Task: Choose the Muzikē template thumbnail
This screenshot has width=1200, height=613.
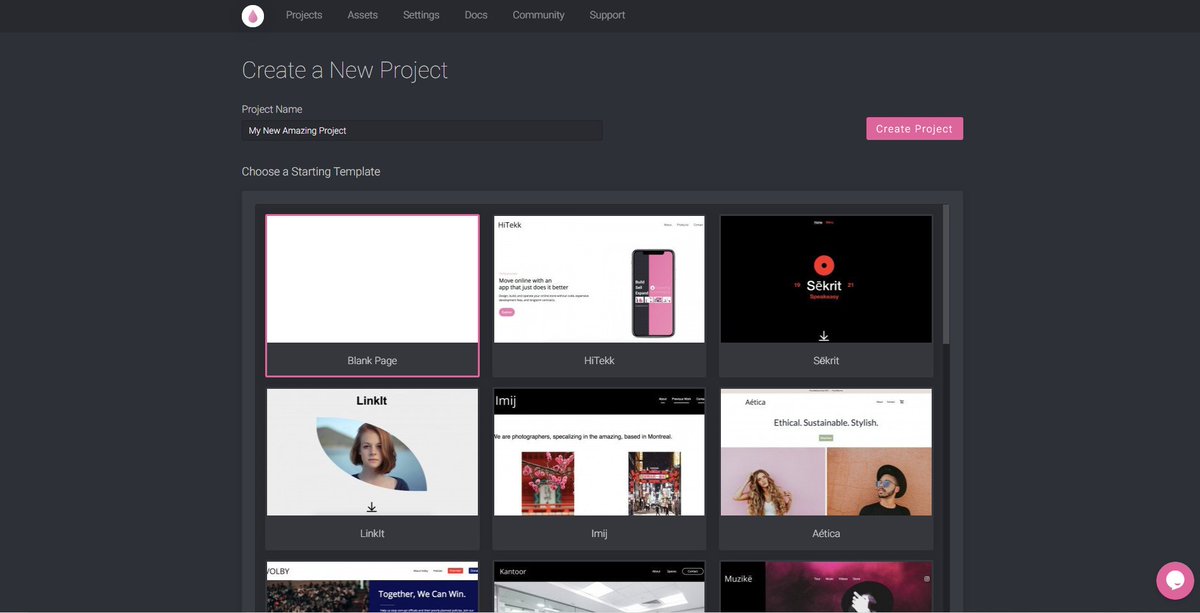Action: click(826, 587)
